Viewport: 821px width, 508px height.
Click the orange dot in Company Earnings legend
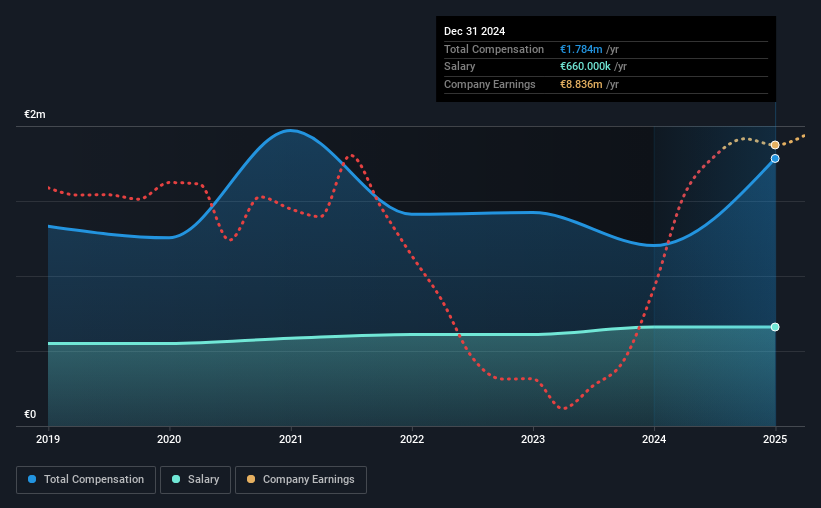251,479
